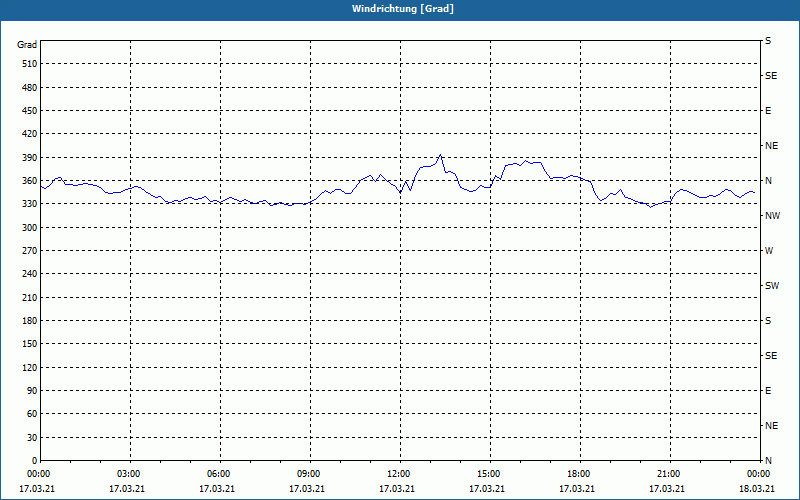Click the W compass label on the right axis
Screen dimensions: 800x500
click(x=769, y=251)
